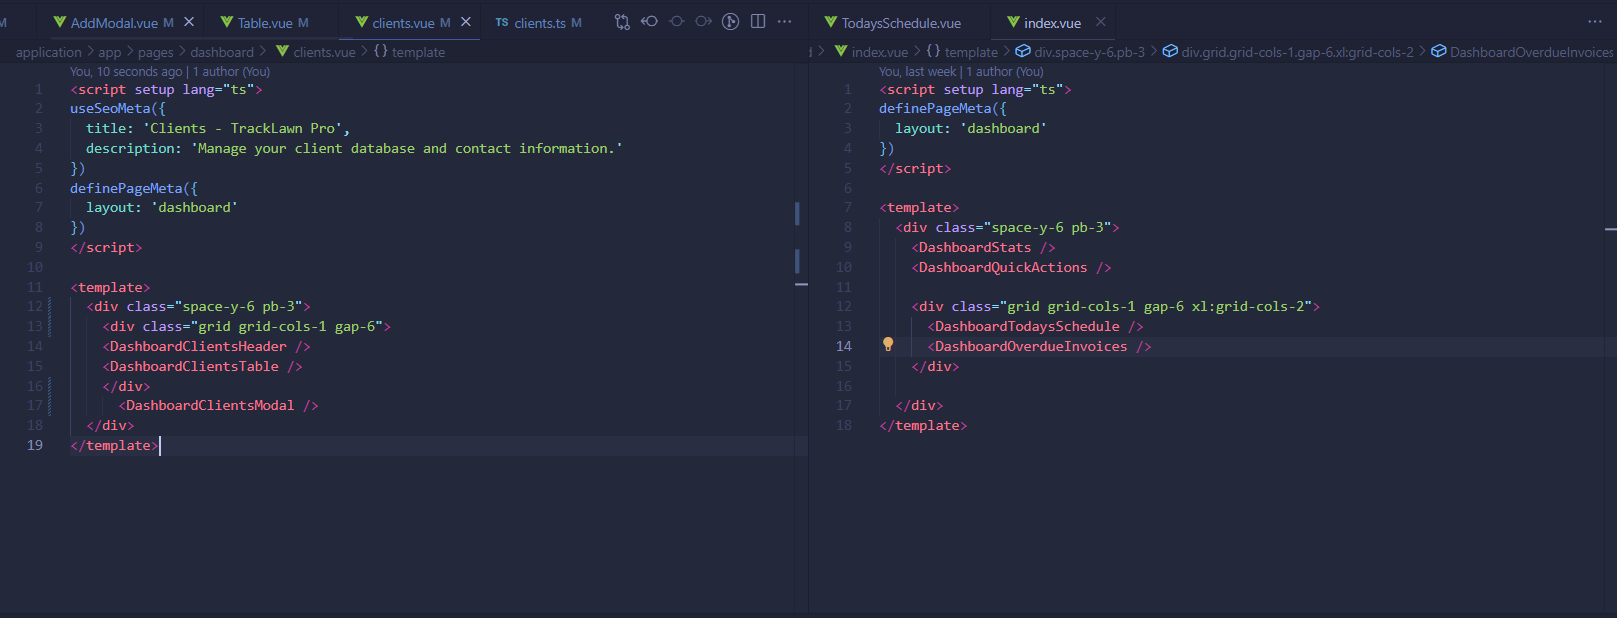Close the index.vue tab
Viewport: 1617px width, 618px height.
click(x=1101, y=22)
